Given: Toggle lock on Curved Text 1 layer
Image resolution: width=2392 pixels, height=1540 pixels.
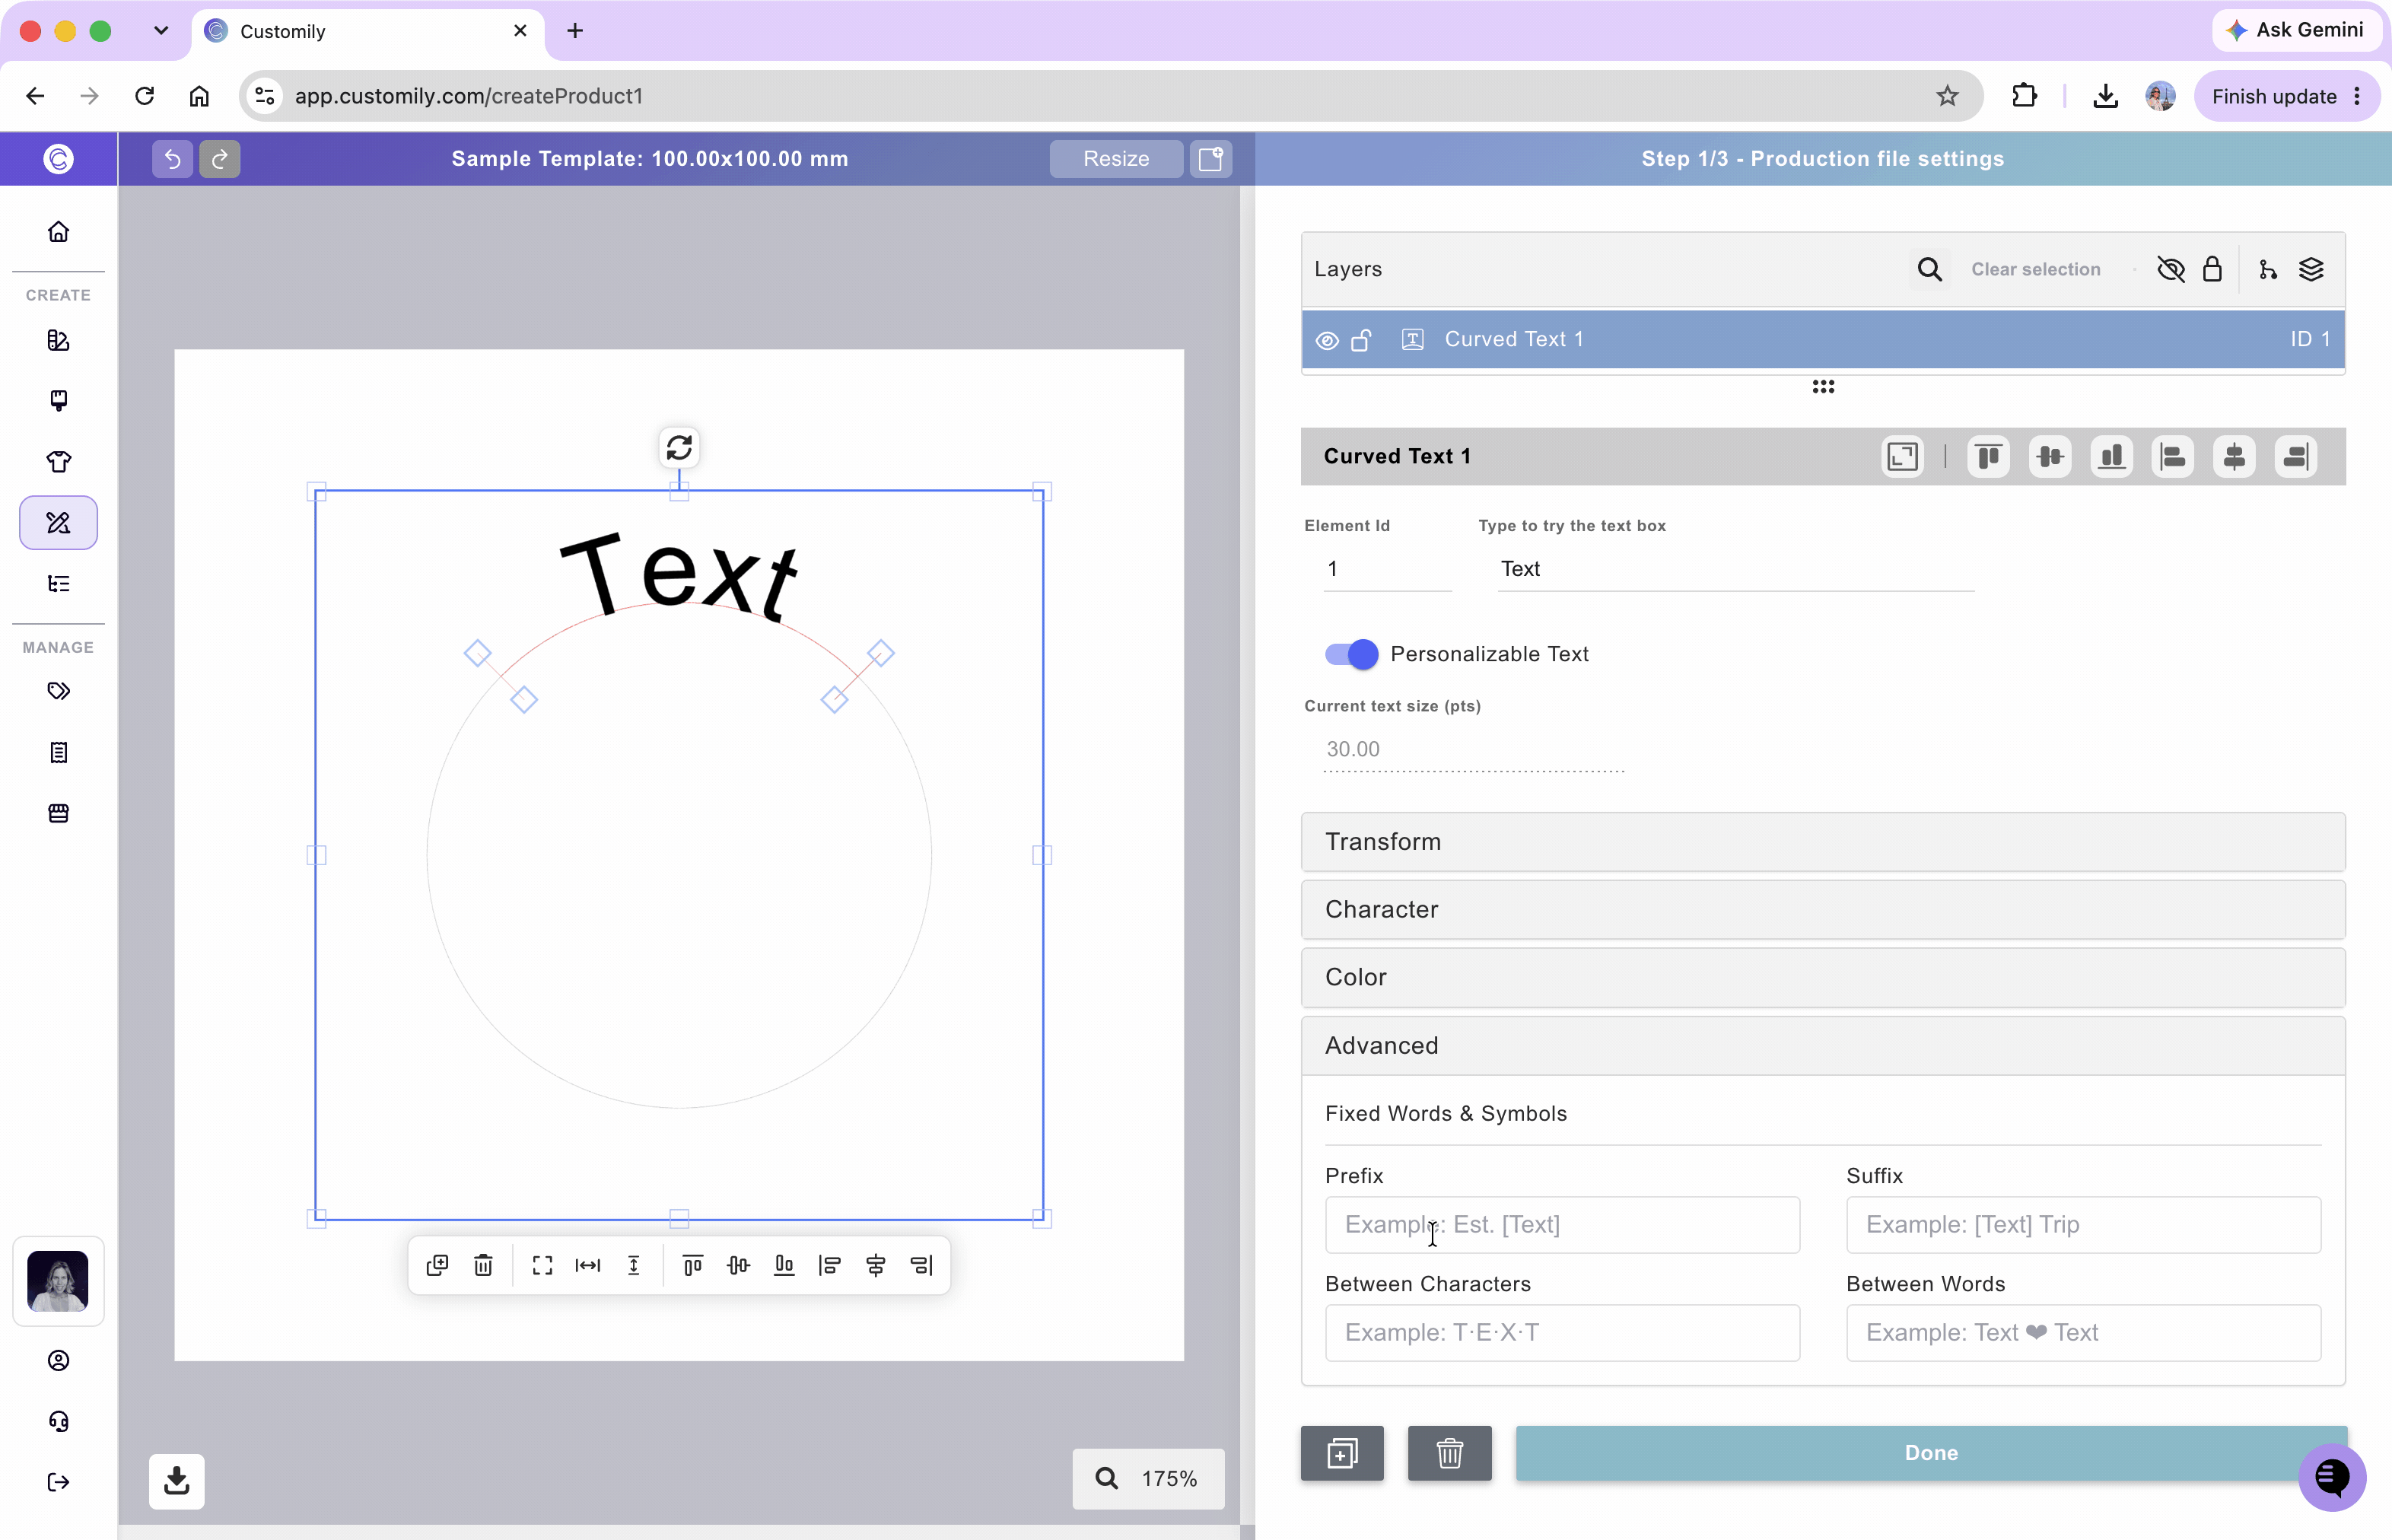Looking at the screenshot, I should pos(1361,340).
